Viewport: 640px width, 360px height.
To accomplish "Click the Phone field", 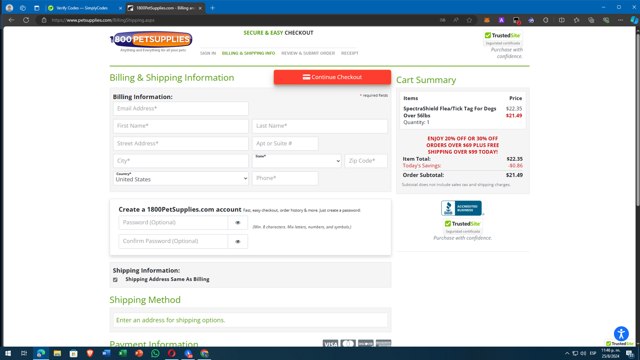I will [x=285, y=178].
